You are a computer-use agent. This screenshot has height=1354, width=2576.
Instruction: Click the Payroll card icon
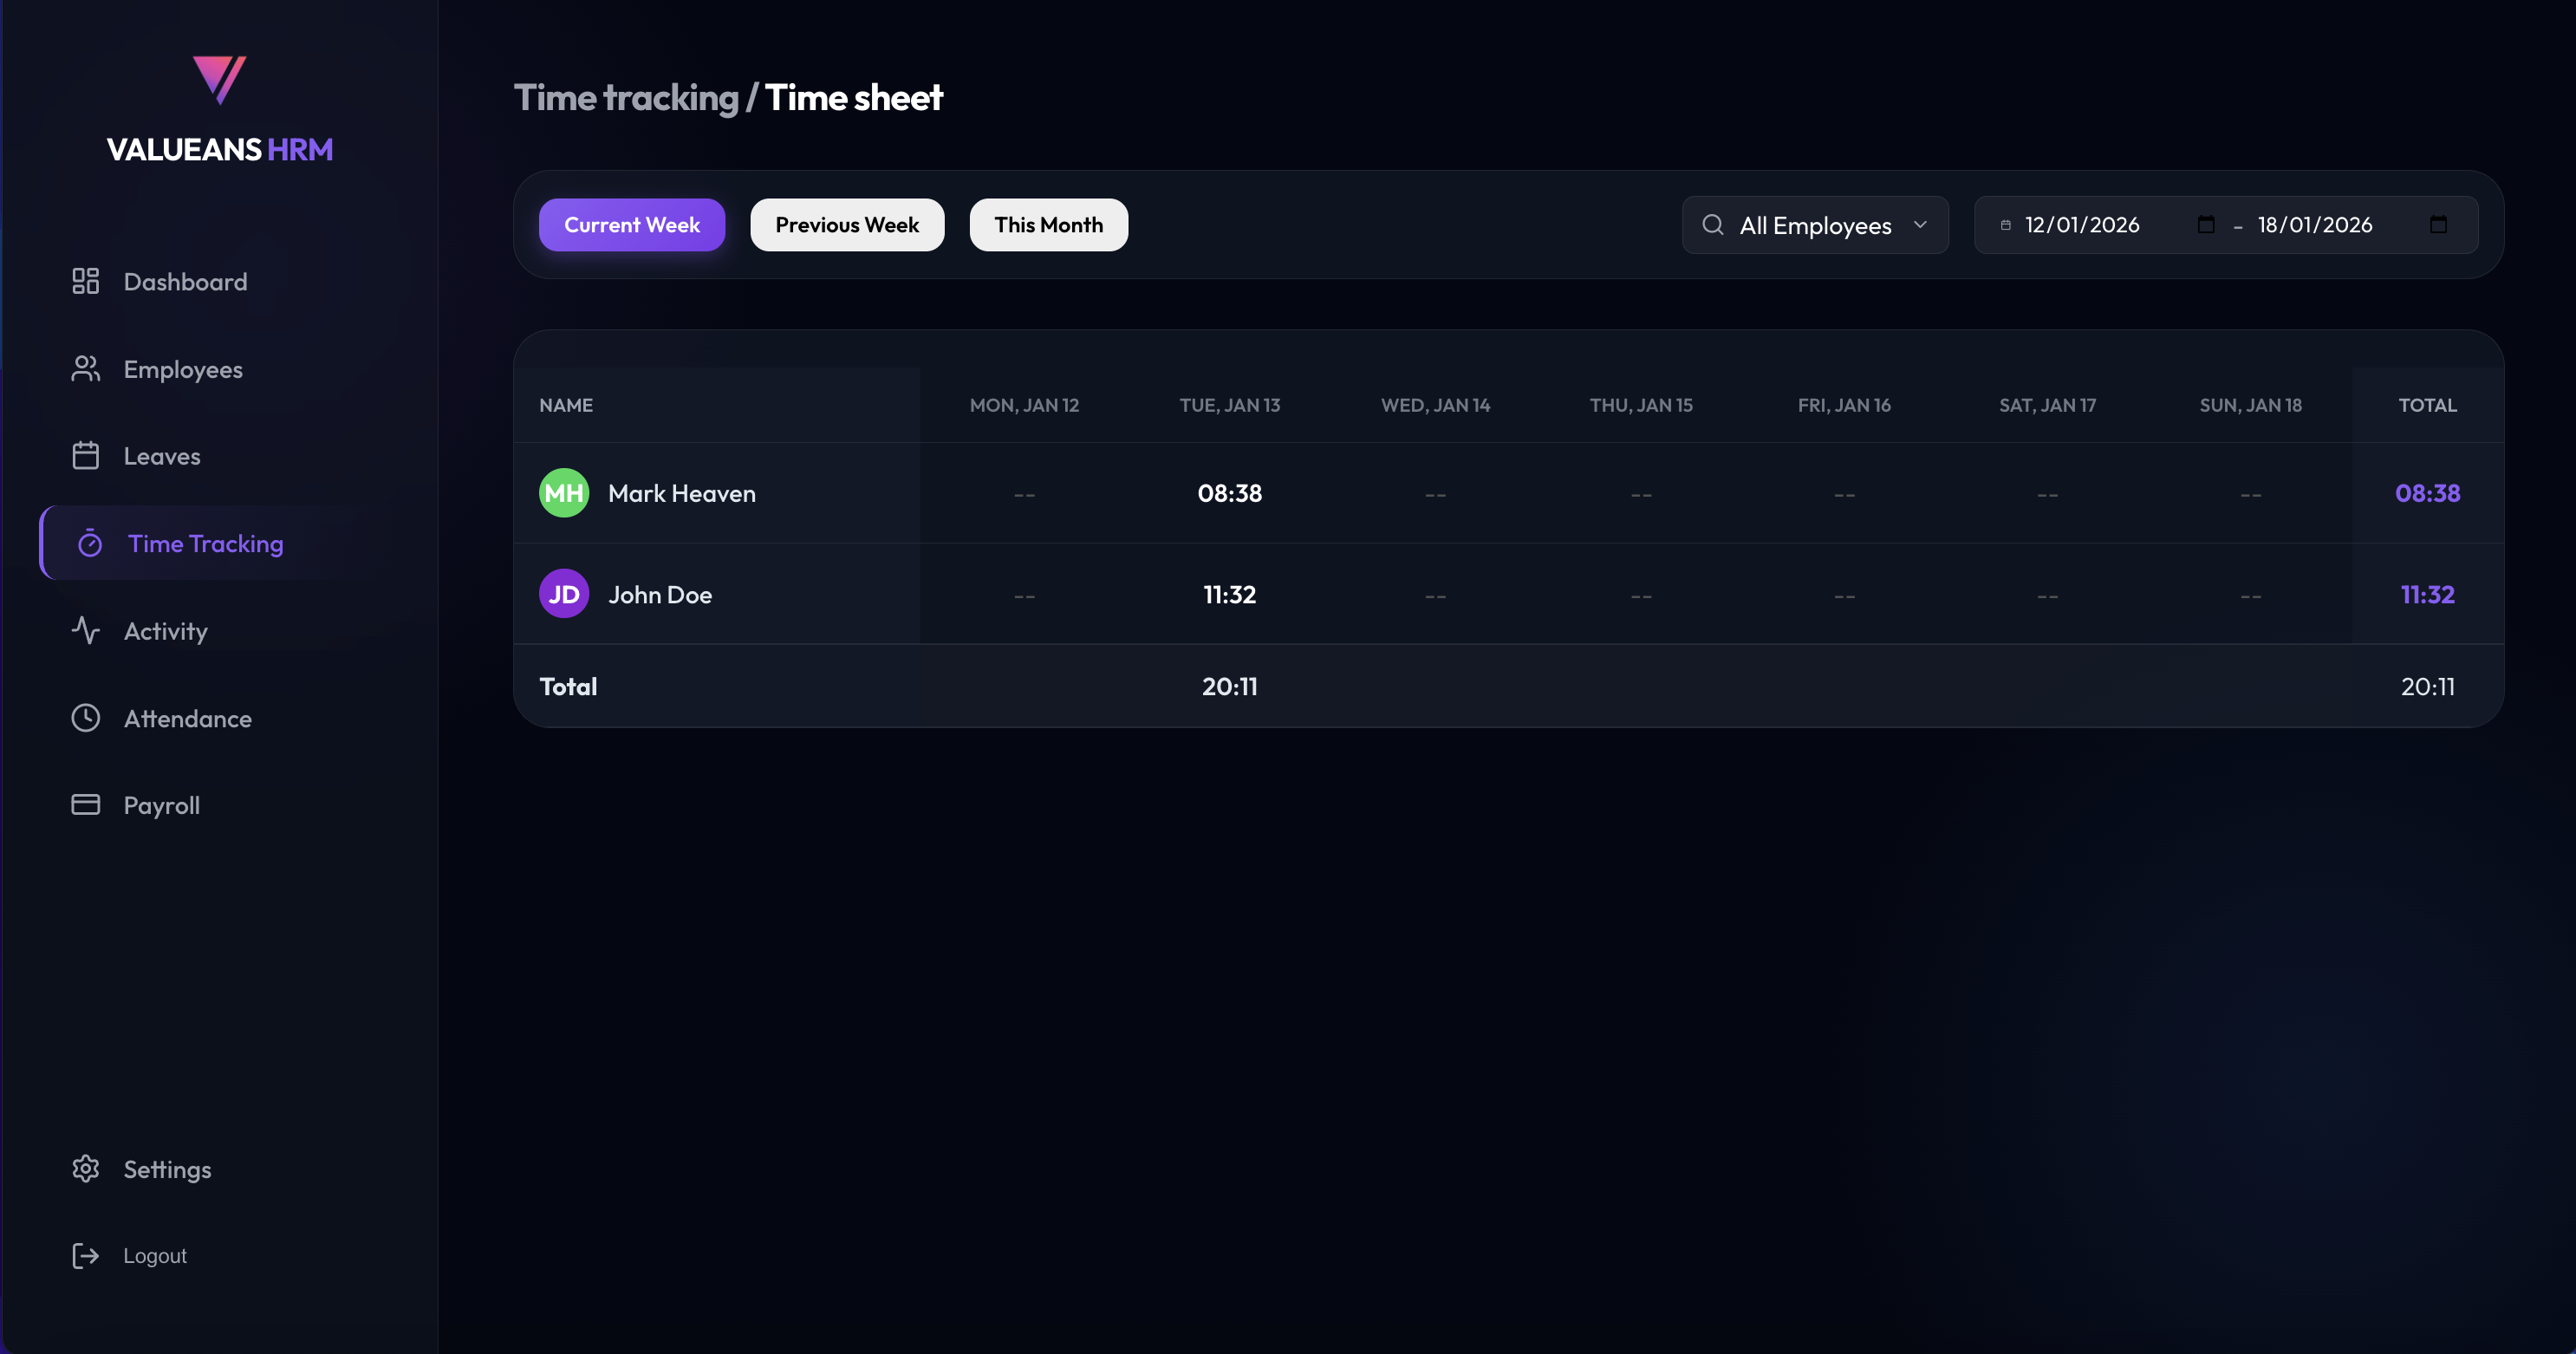(x=85, y=805)
